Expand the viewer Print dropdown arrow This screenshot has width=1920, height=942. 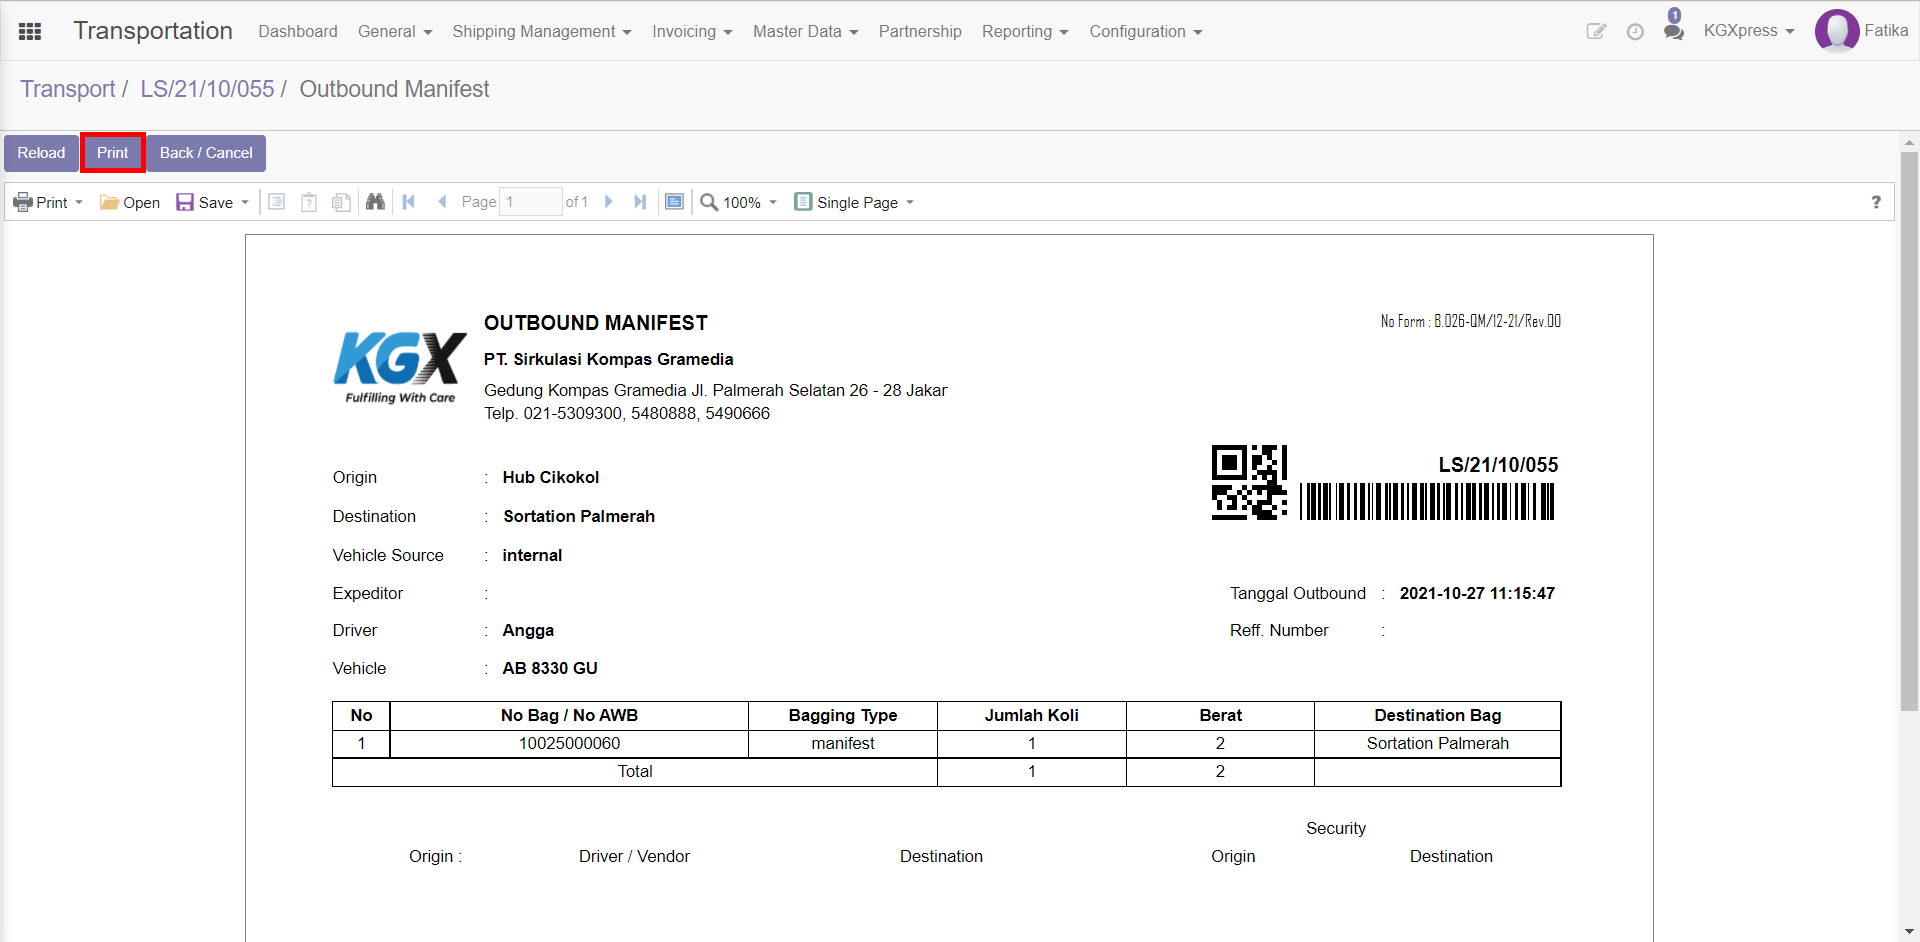[x=79, y=202]
